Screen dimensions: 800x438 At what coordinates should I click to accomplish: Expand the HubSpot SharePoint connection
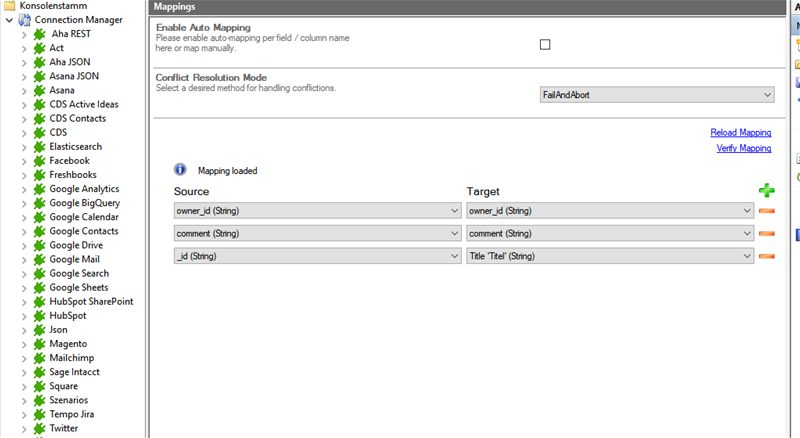[x=24, y=301]
